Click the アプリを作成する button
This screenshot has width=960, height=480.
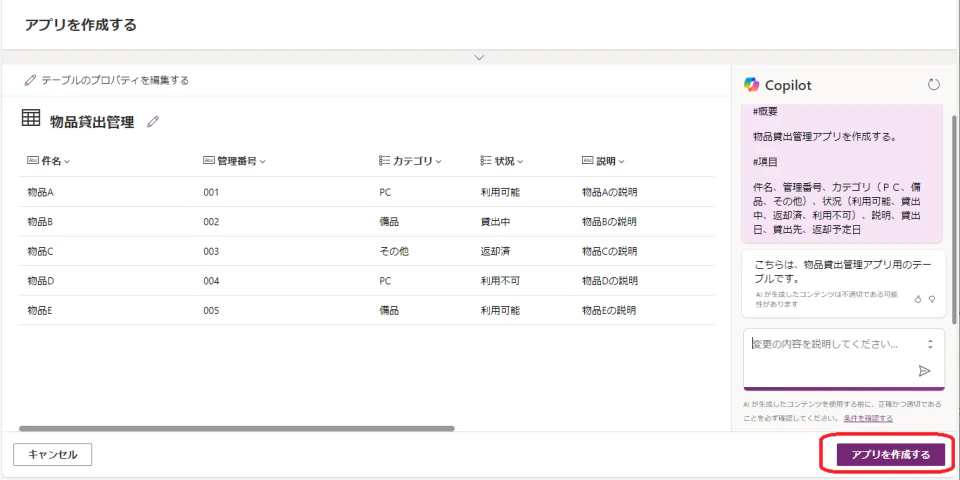click(x=890, y=454)
